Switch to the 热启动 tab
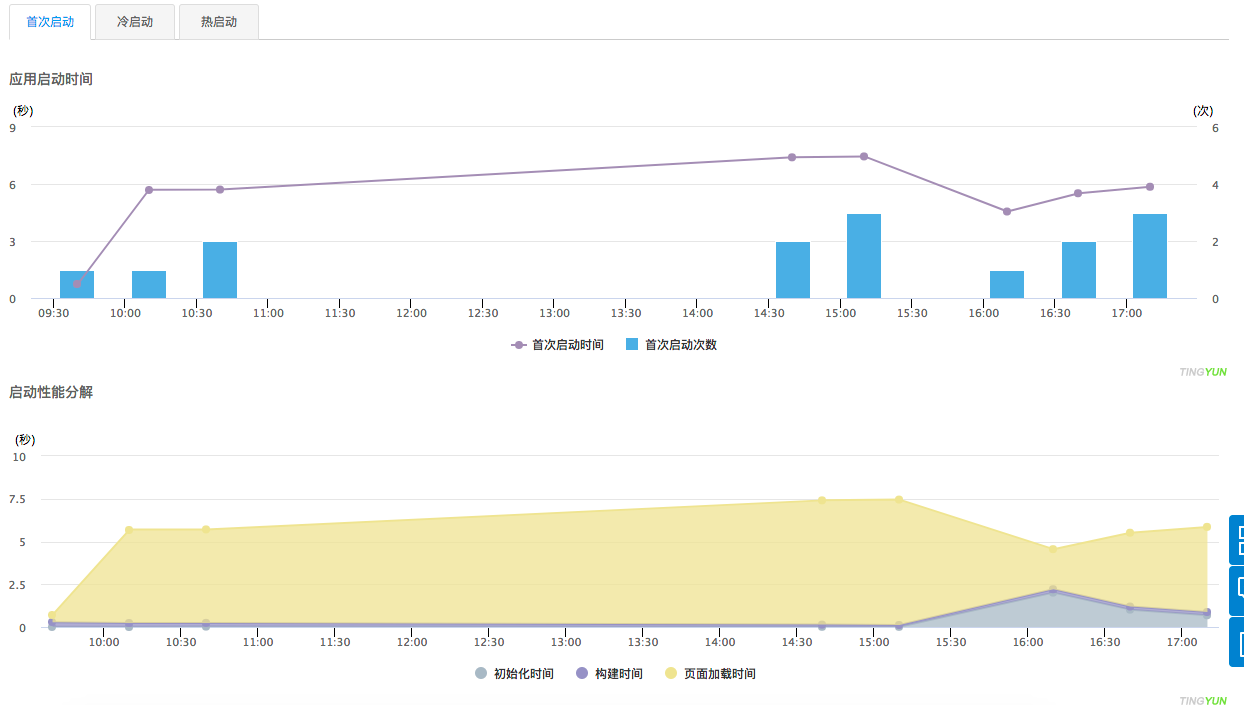This screenshot has height=705, width=1244. [218, 22]
